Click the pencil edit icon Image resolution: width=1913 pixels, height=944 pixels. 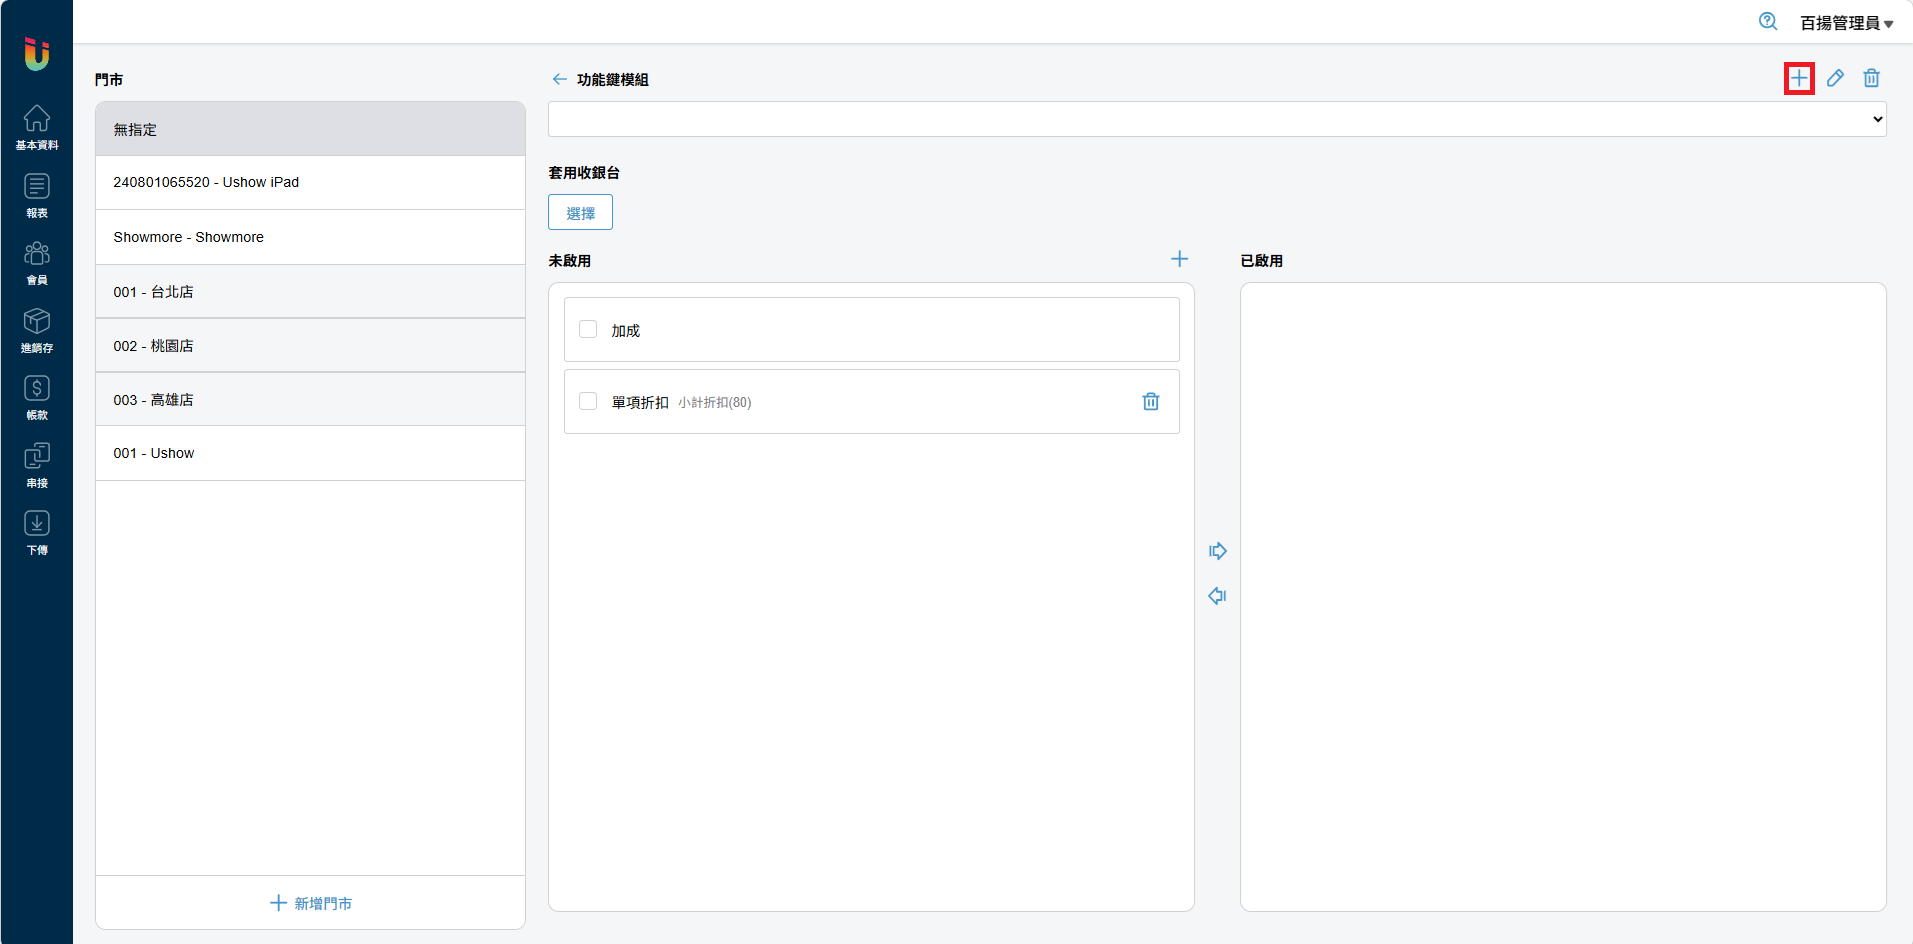click(x=1835, y=78)
